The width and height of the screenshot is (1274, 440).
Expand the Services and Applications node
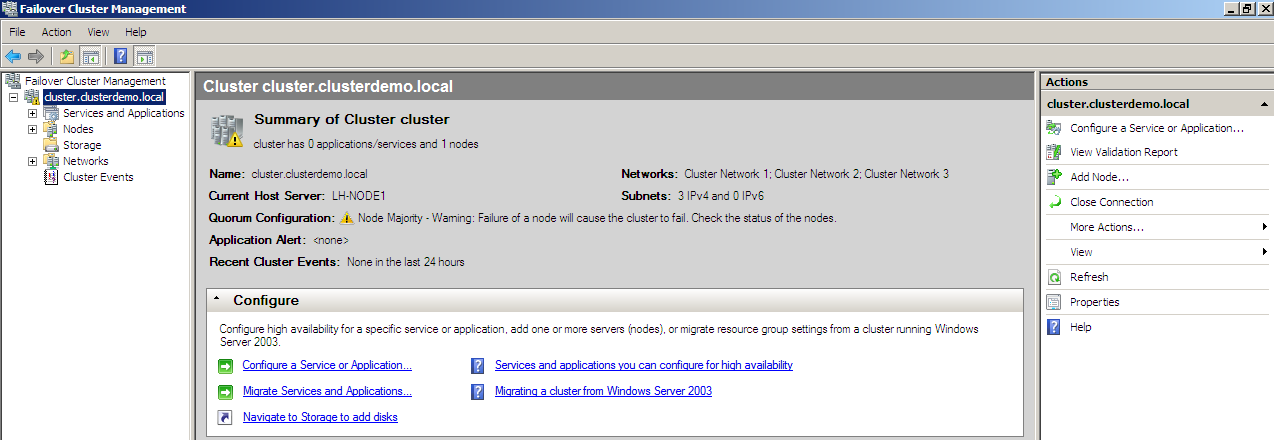click(32, 113)
